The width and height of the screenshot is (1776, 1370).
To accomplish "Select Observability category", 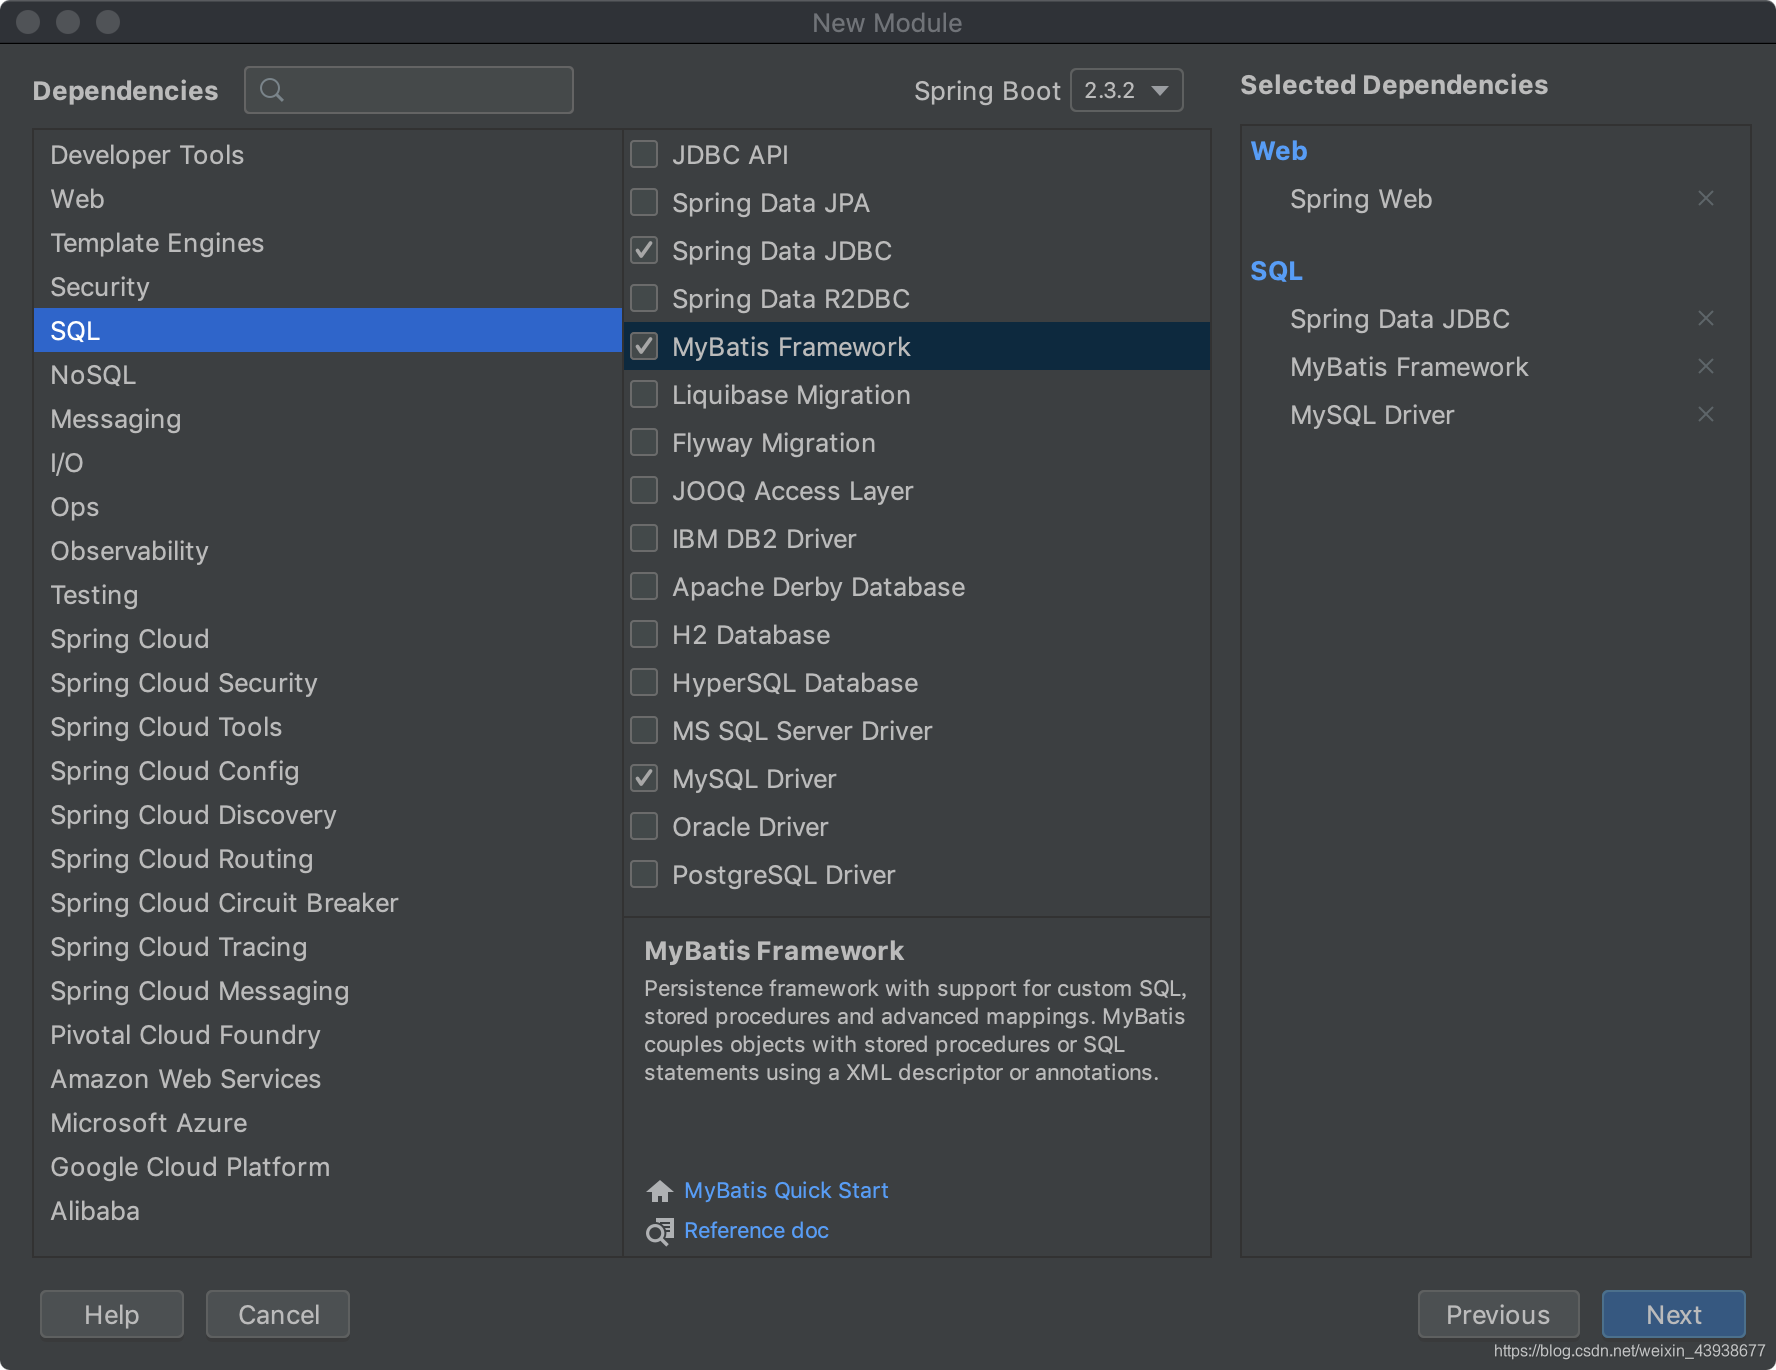I will coord(328,551).
